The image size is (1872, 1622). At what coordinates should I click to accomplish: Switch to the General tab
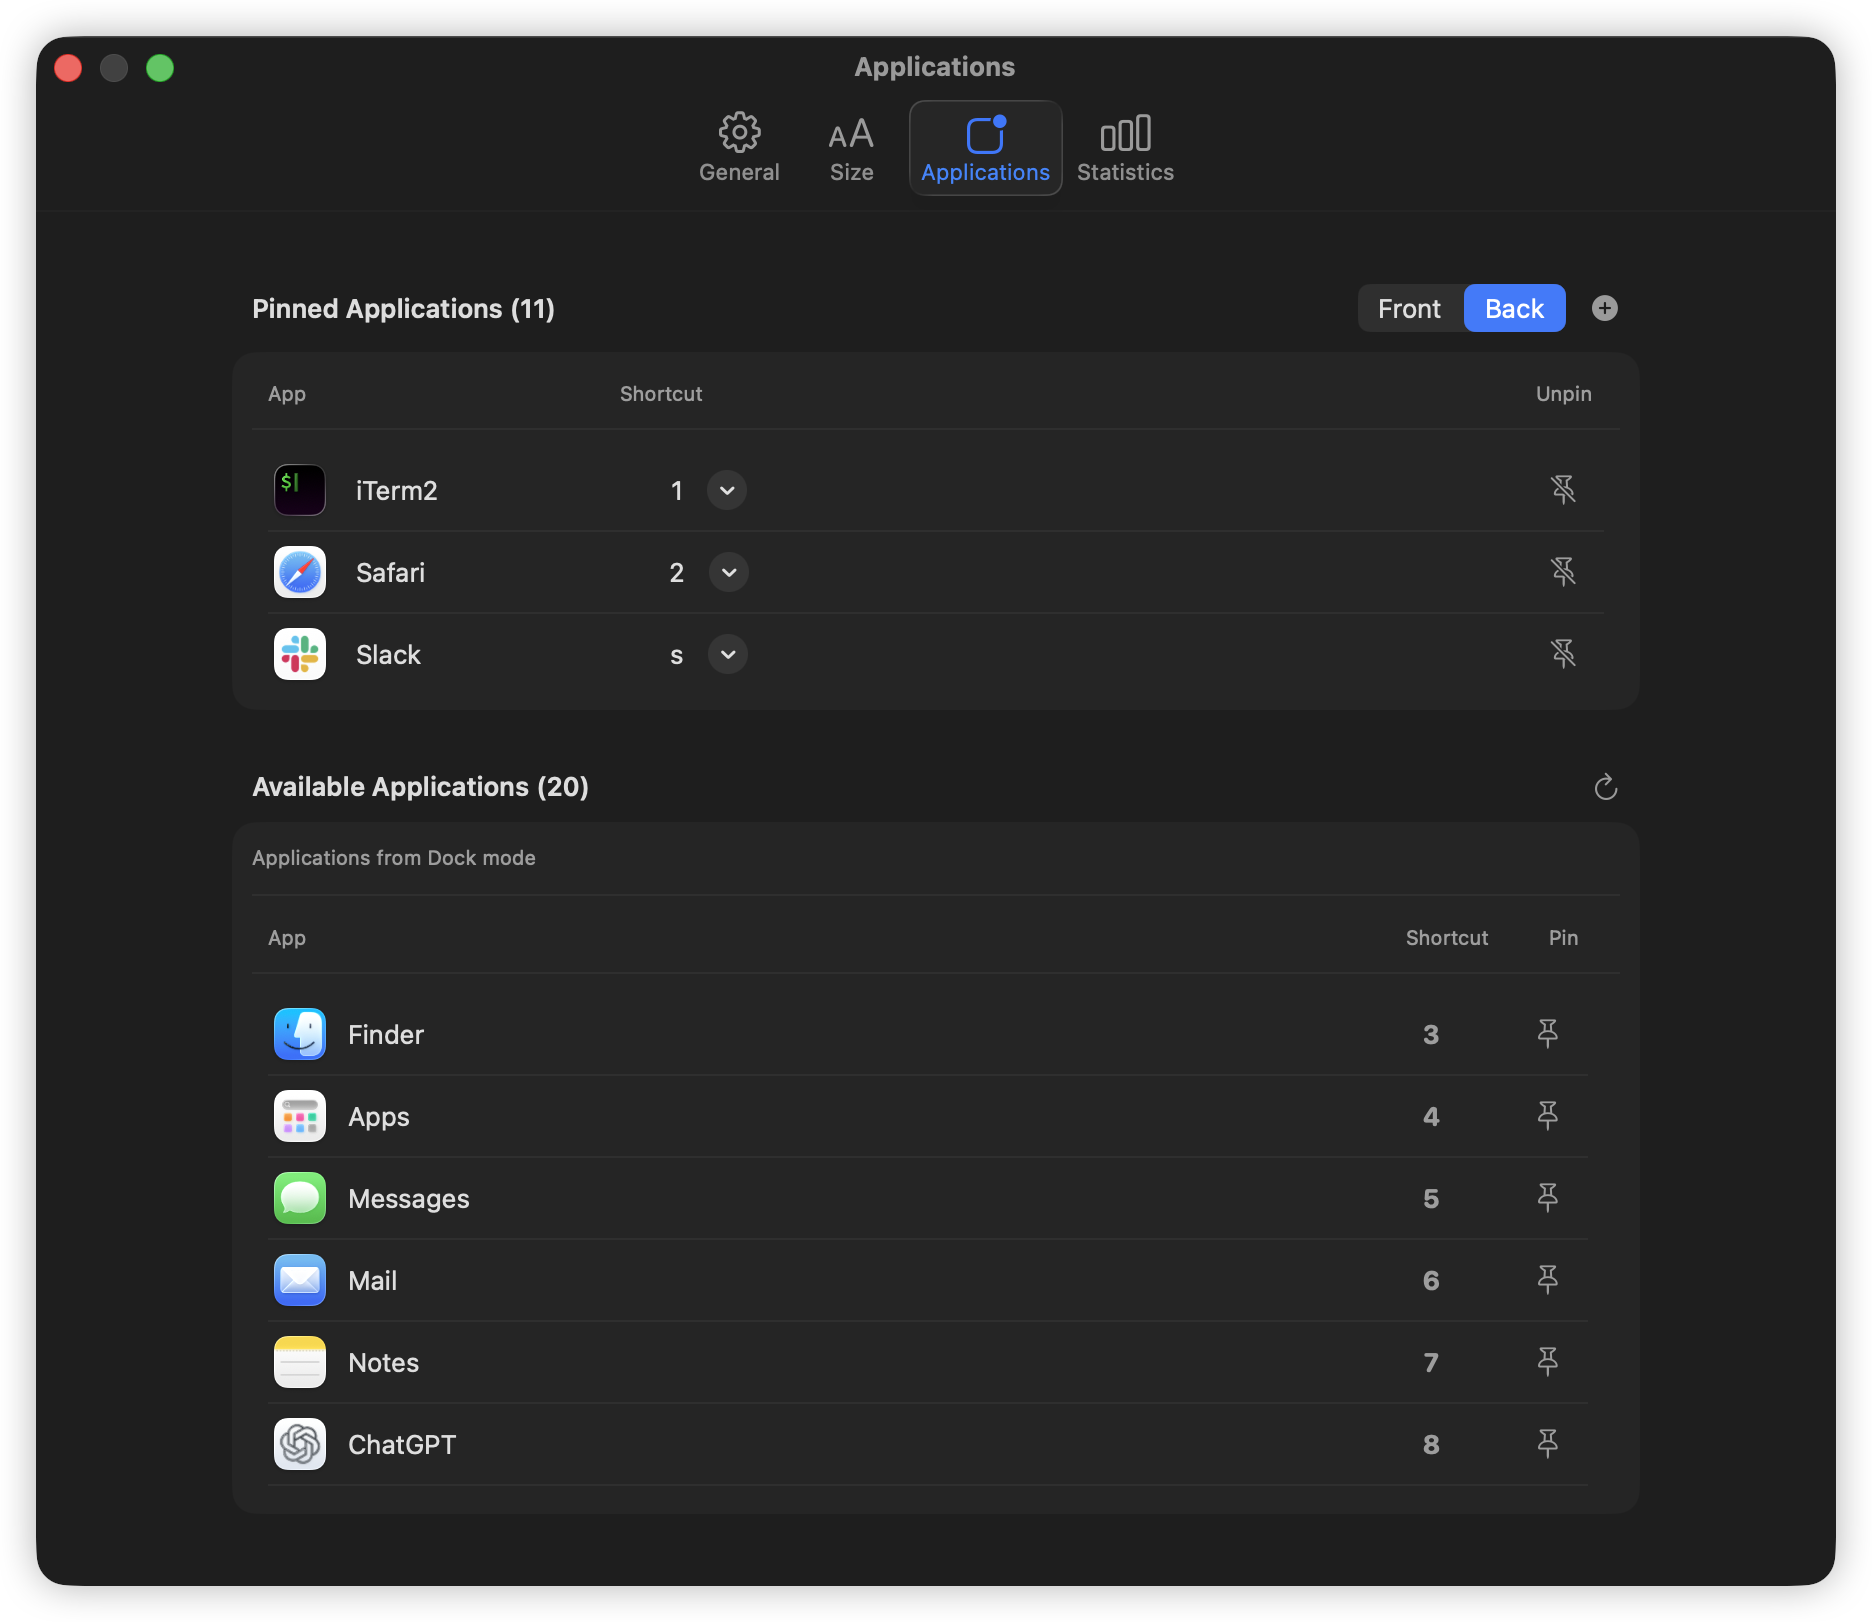pos(739,148)
